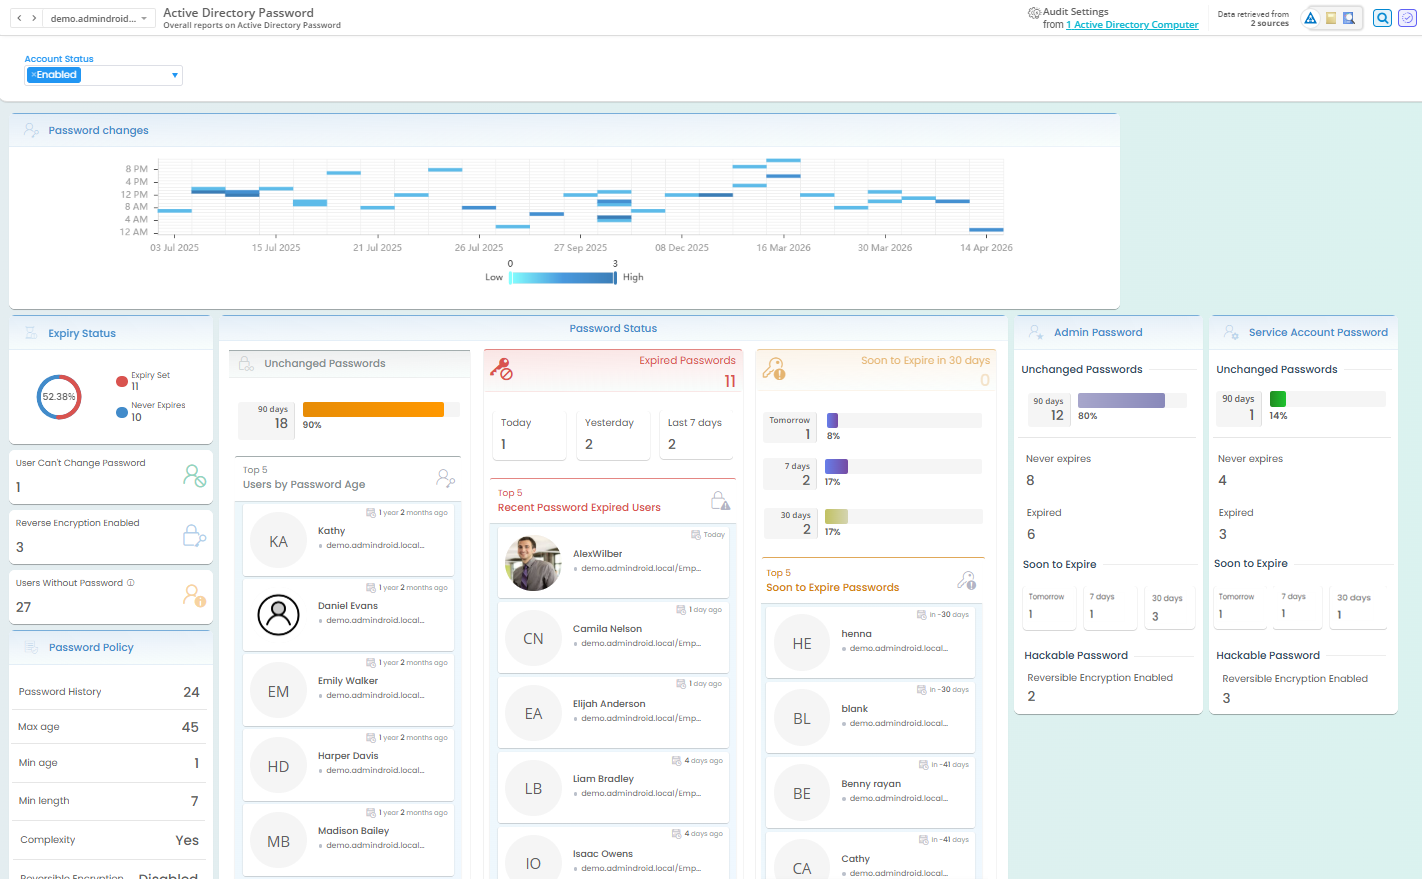Click the Service Account Password panel icon
The image size is (1422, 879).
tap(1231, 332)
